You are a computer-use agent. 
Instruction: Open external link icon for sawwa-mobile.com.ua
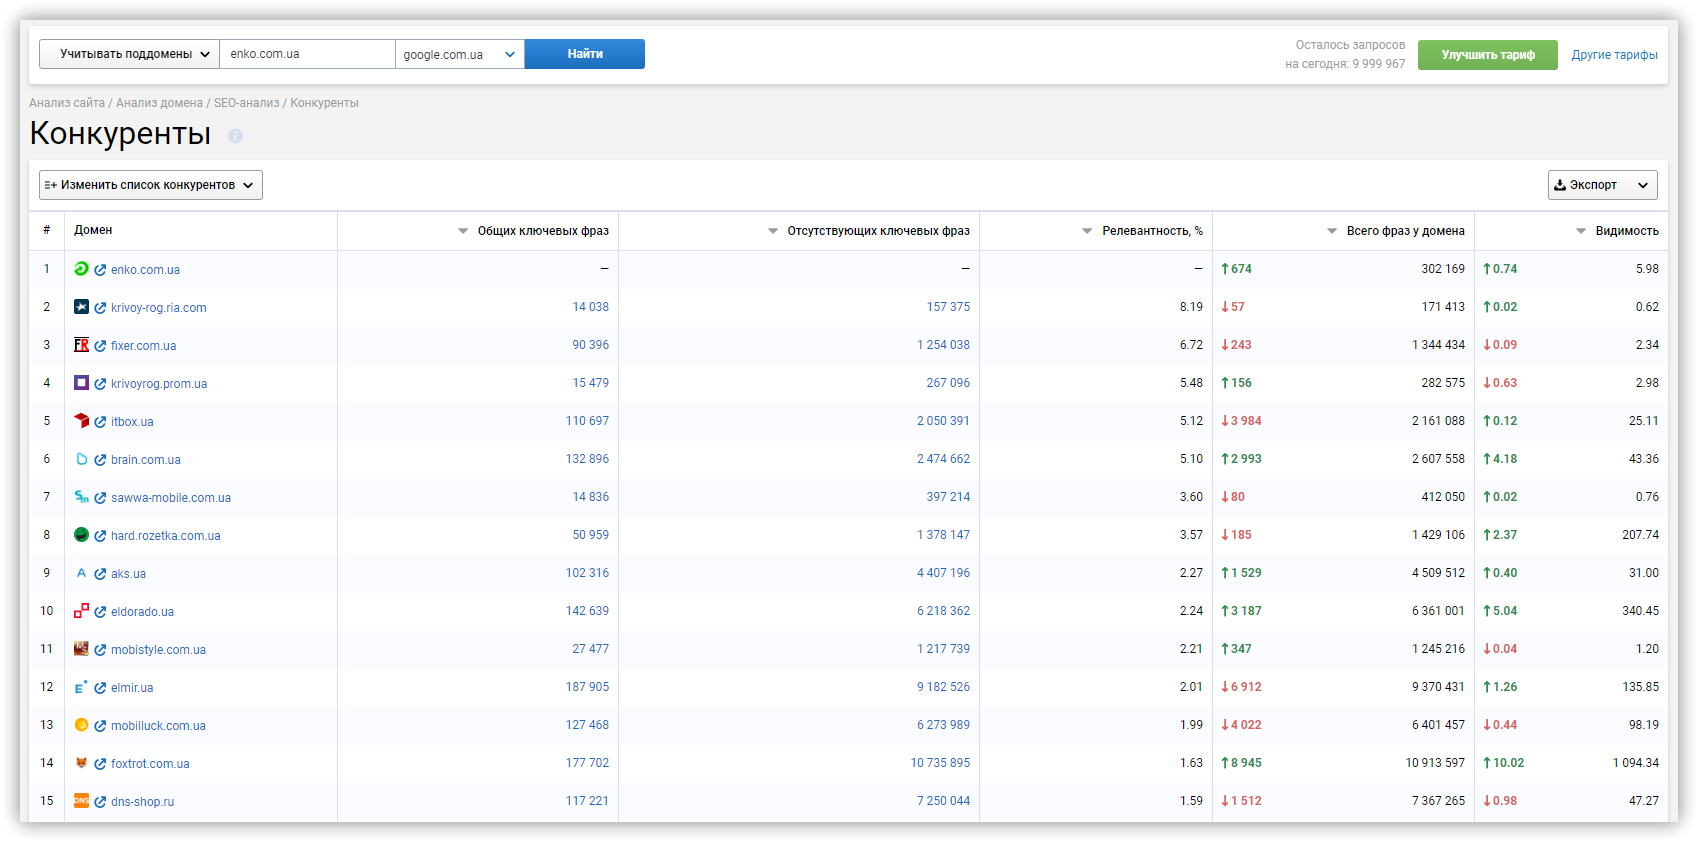point(100,498)
